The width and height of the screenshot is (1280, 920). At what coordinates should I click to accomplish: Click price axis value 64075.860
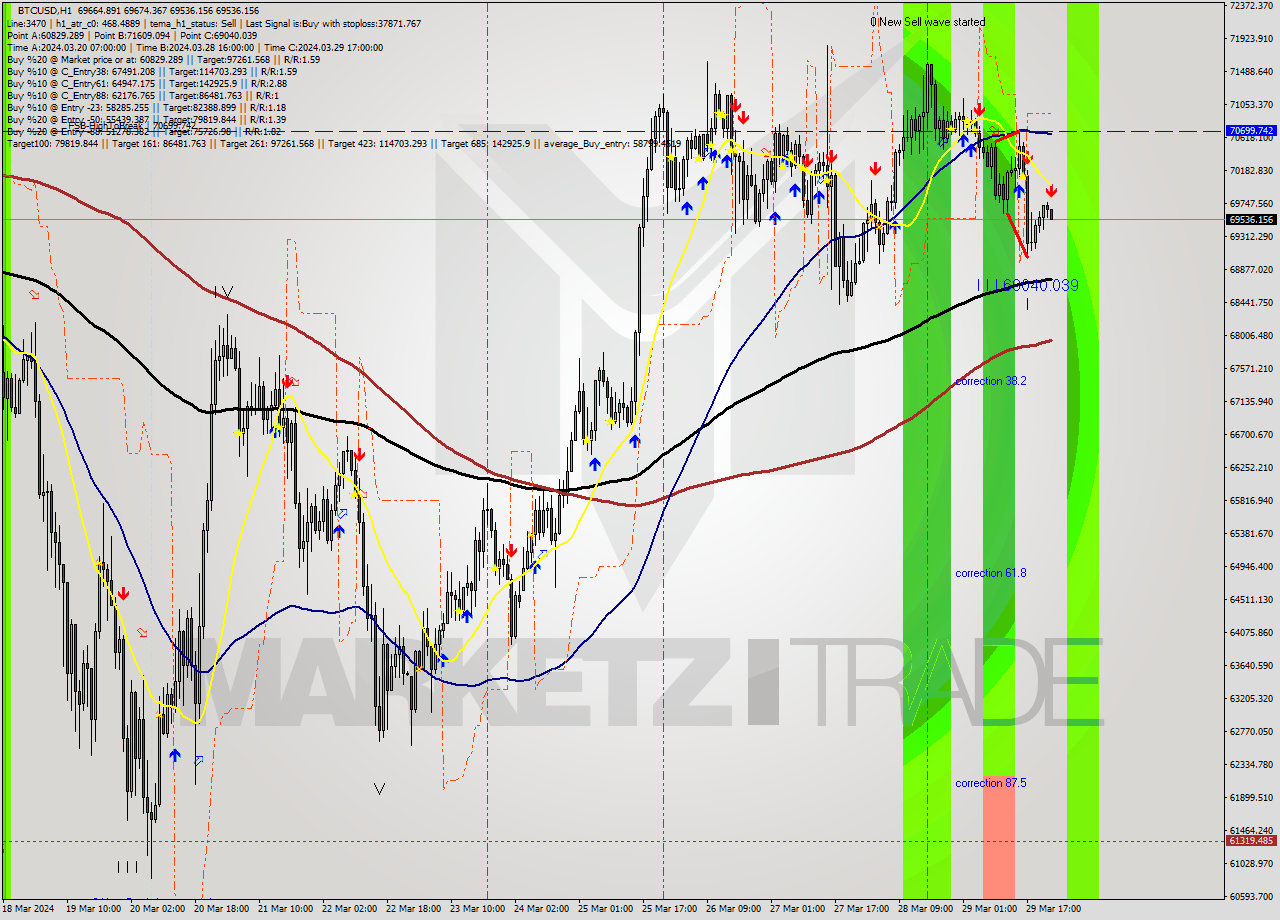[1251, 633]
